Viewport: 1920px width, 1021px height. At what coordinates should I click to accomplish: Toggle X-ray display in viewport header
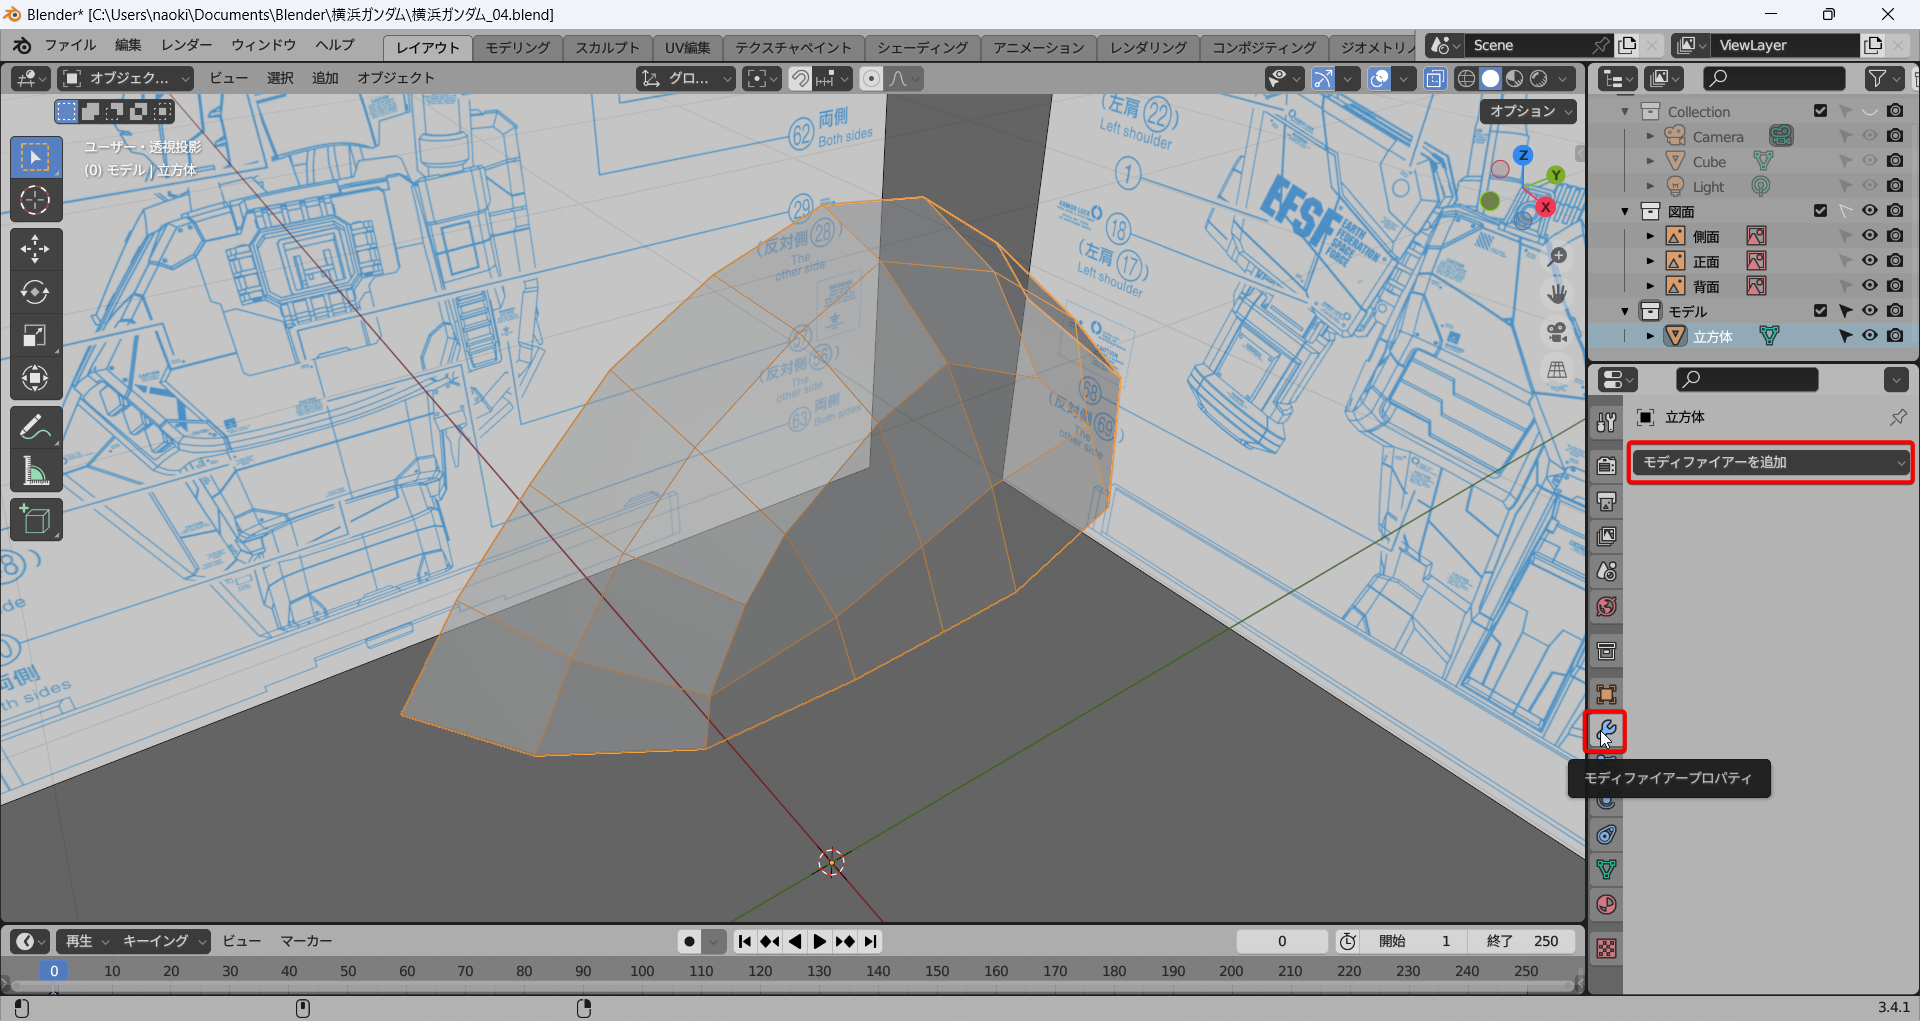[x=1435, y=79]
